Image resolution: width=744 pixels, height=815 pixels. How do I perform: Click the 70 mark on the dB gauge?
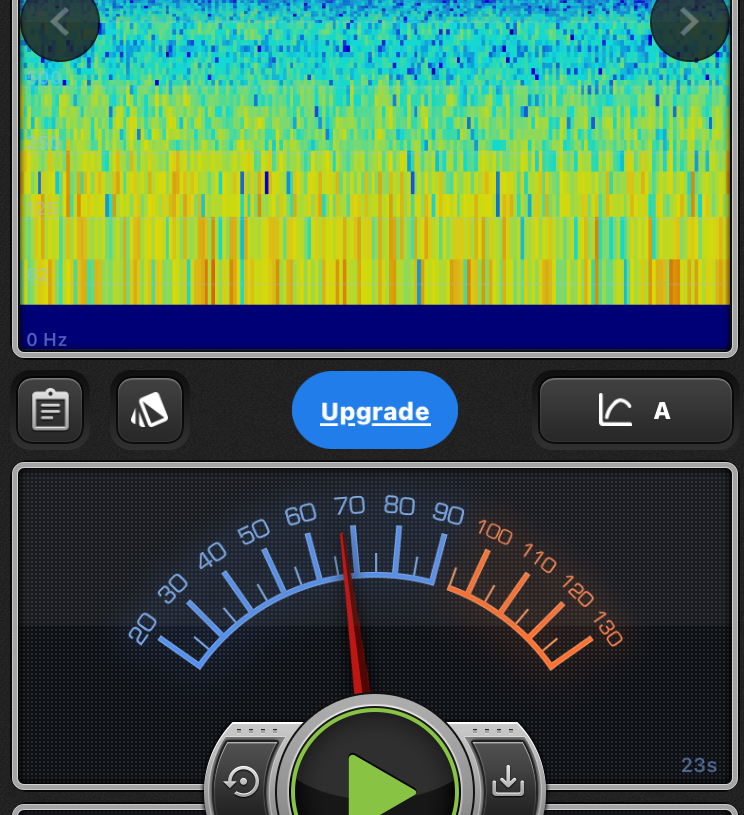point(349,505)
